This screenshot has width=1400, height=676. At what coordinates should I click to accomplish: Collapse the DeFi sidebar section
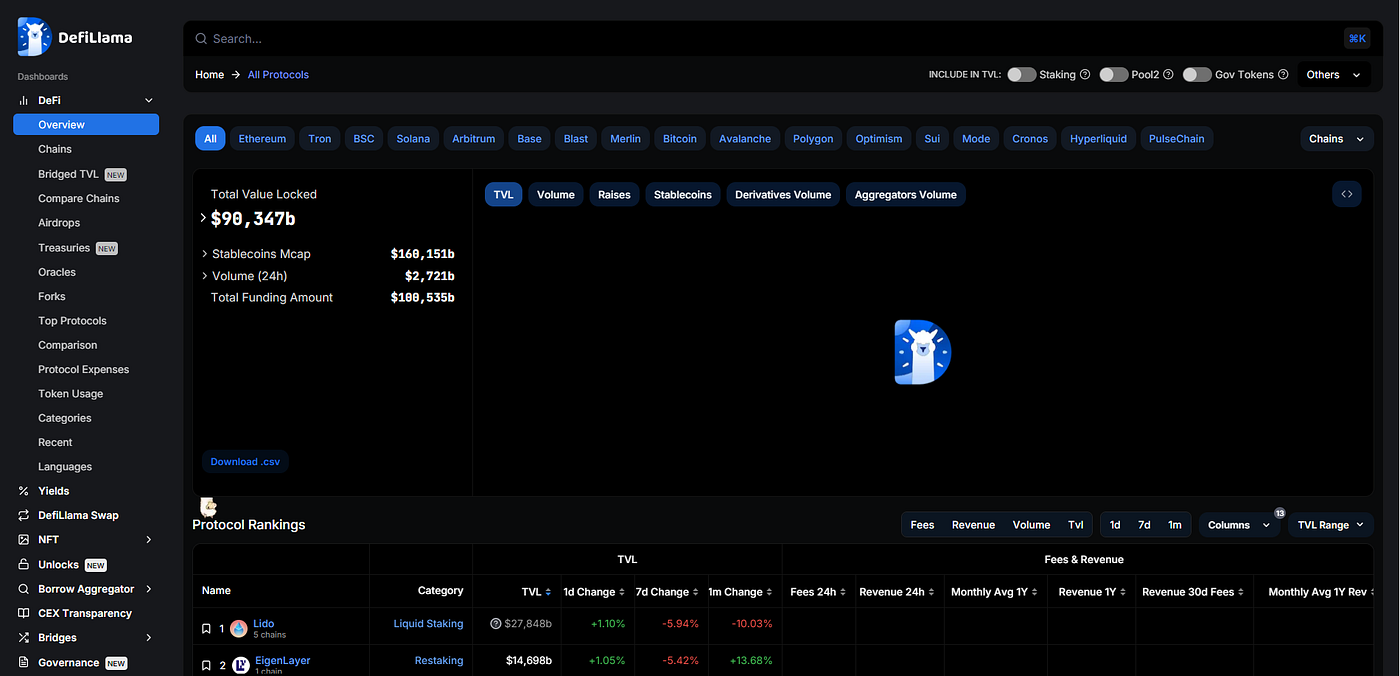point(149,100)
